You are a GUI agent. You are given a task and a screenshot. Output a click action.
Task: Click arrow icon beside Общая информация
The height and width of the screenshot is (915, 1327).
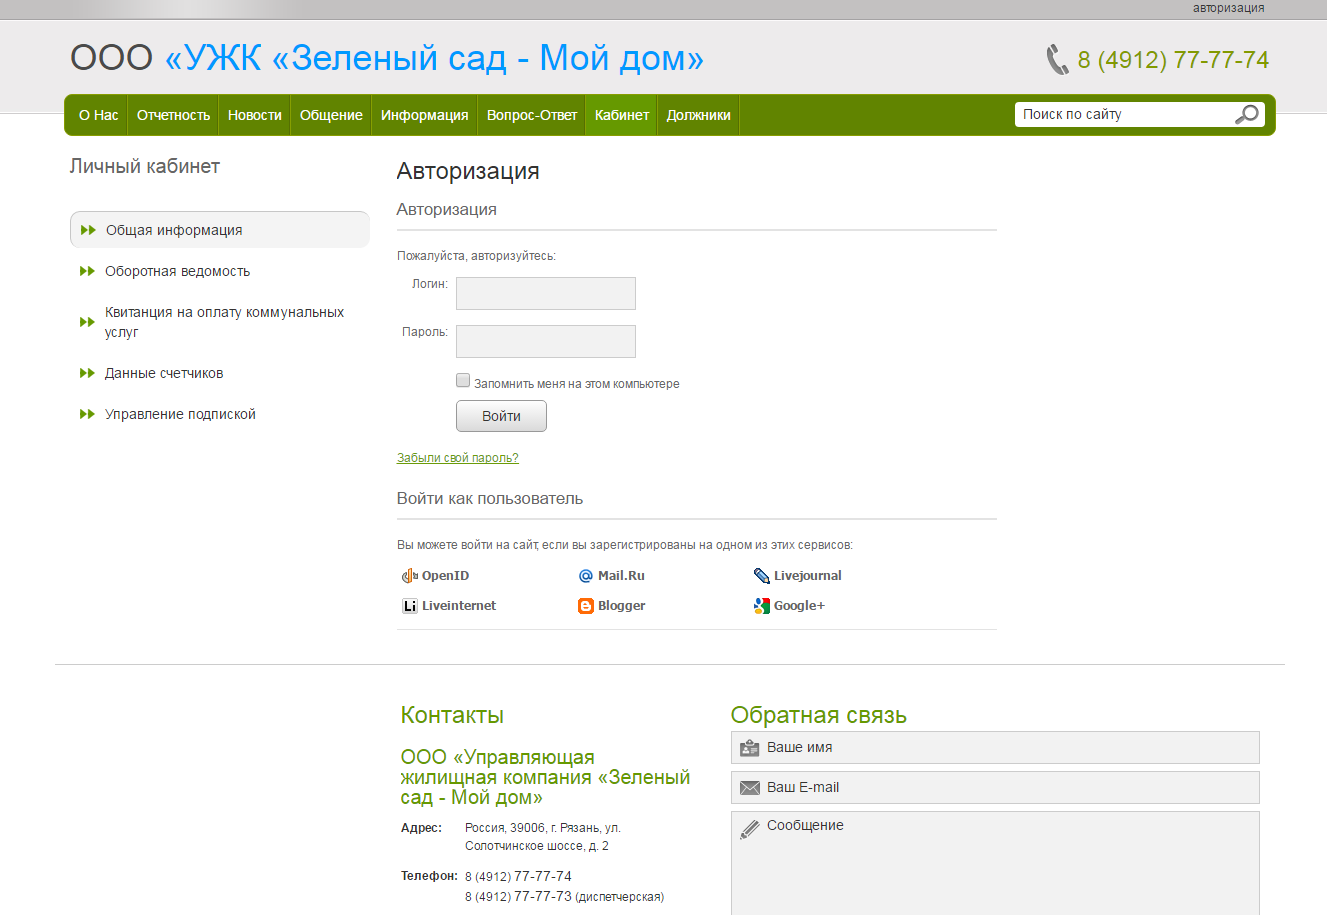(x=88, y=230)
